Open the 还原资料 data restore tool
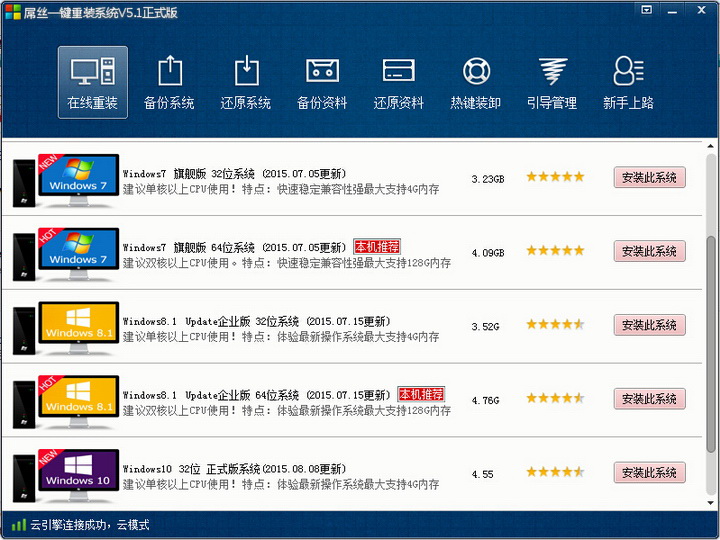Screen dimensions: 720x540 (x=399, y=82)
